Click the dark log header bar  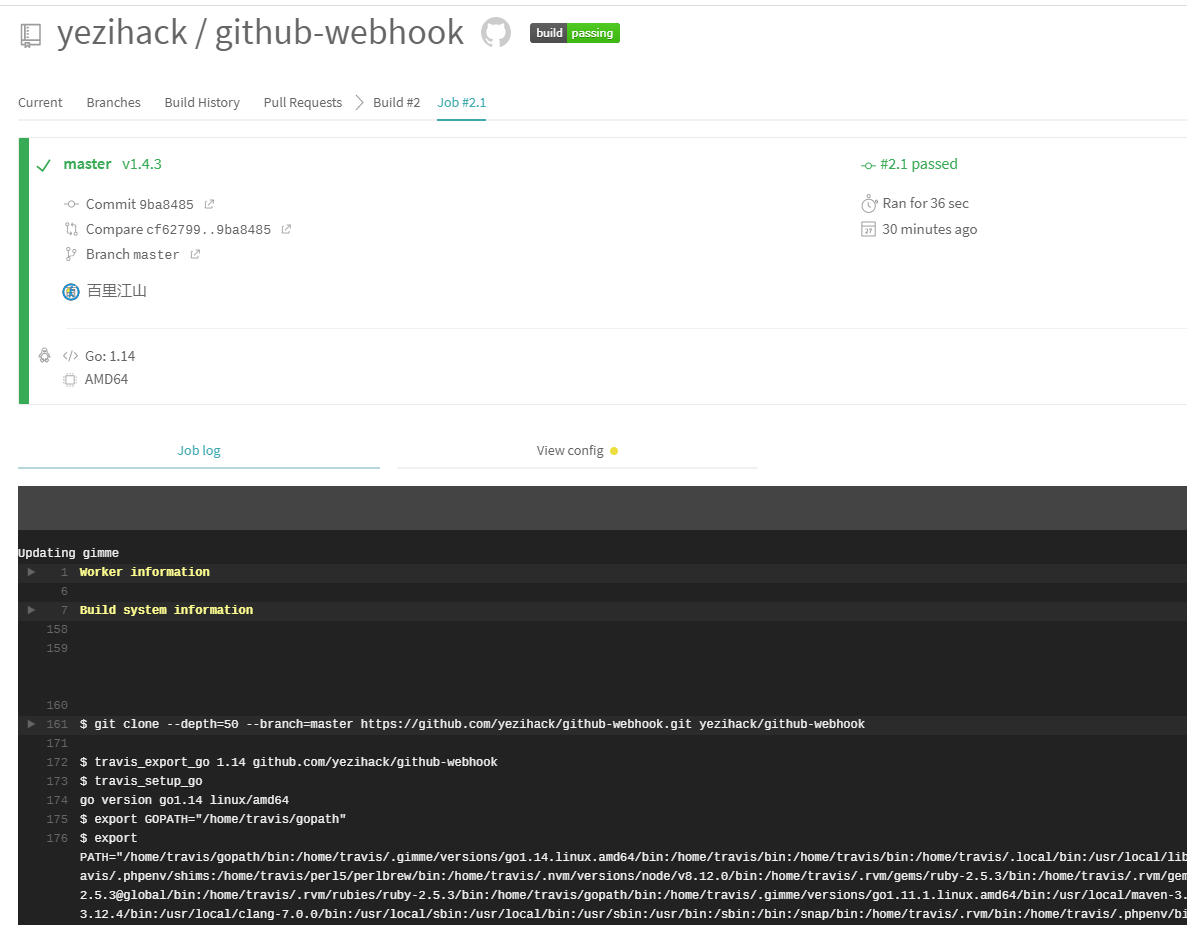[603, 508]
